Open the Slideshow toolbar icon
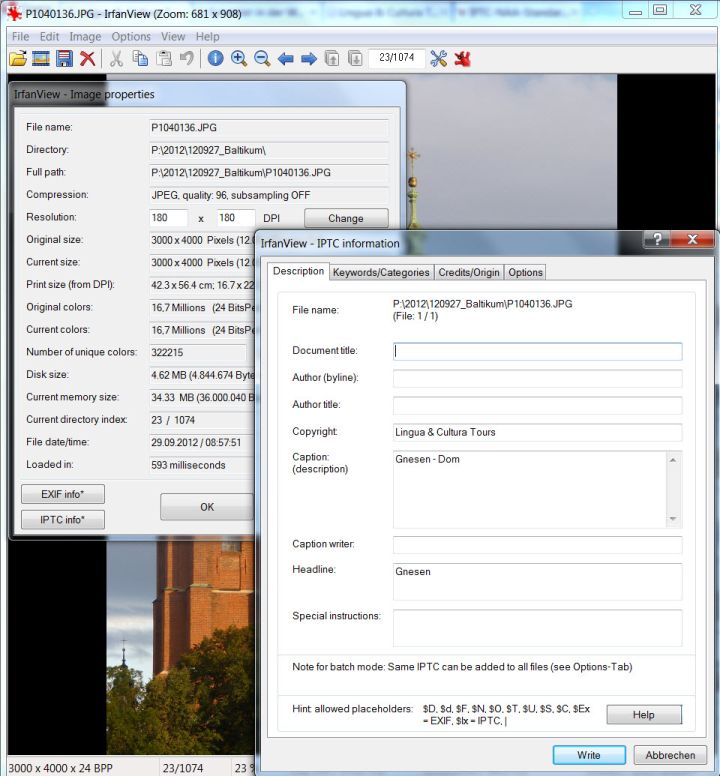 (41, 58)
